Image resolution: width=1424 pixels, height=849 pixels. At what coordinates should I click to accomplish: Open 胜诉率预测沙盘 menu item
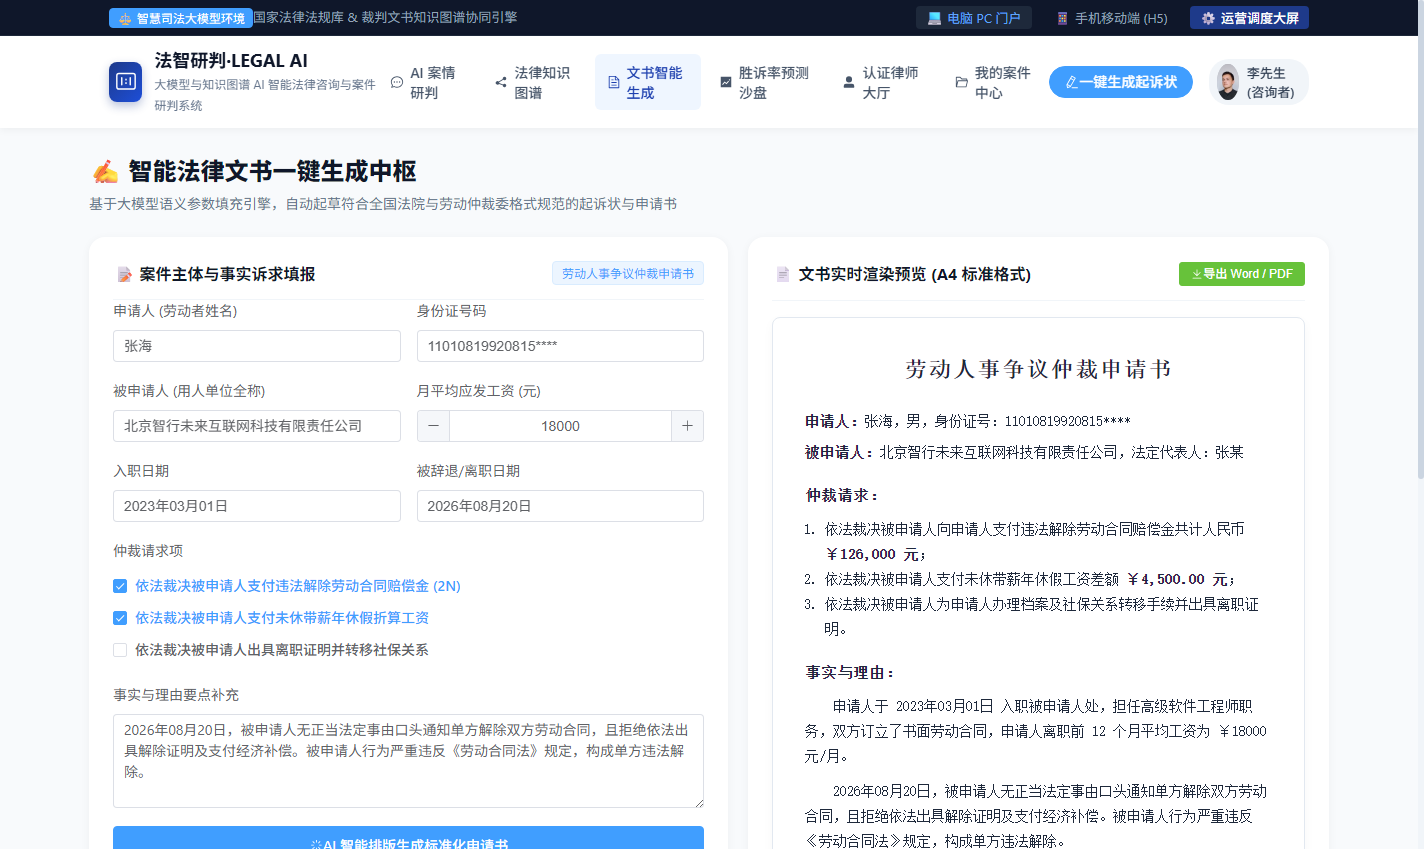click(x=765, y=82)
